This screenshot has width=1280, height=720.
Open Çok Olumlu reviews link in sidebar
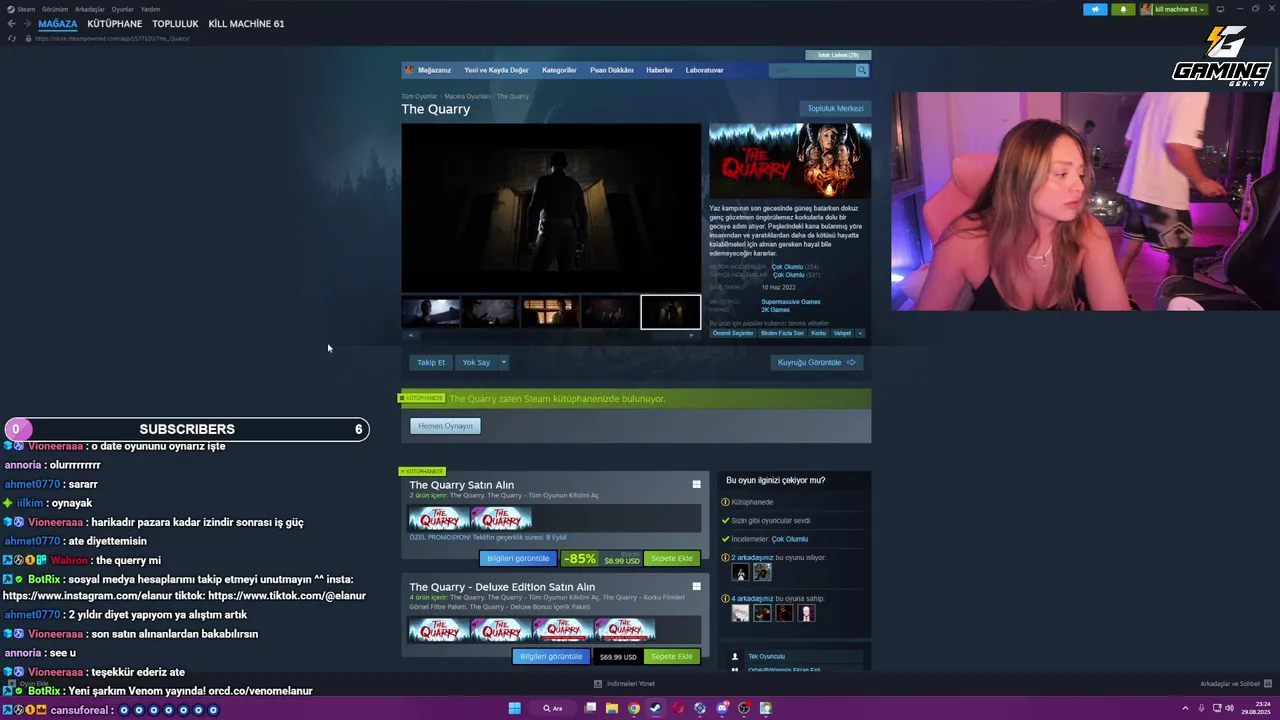coord(790,539)
